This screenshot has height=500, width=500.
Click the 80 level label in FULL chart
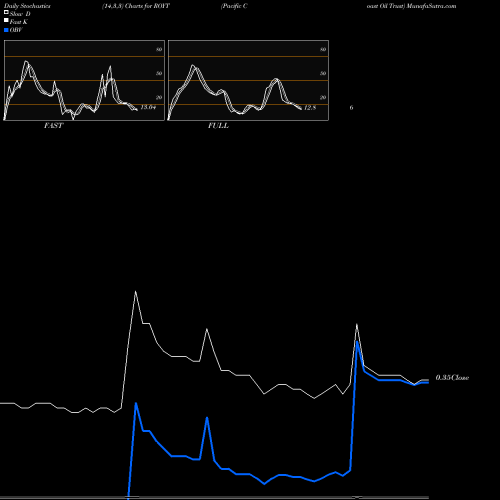(x=323, y=49)
